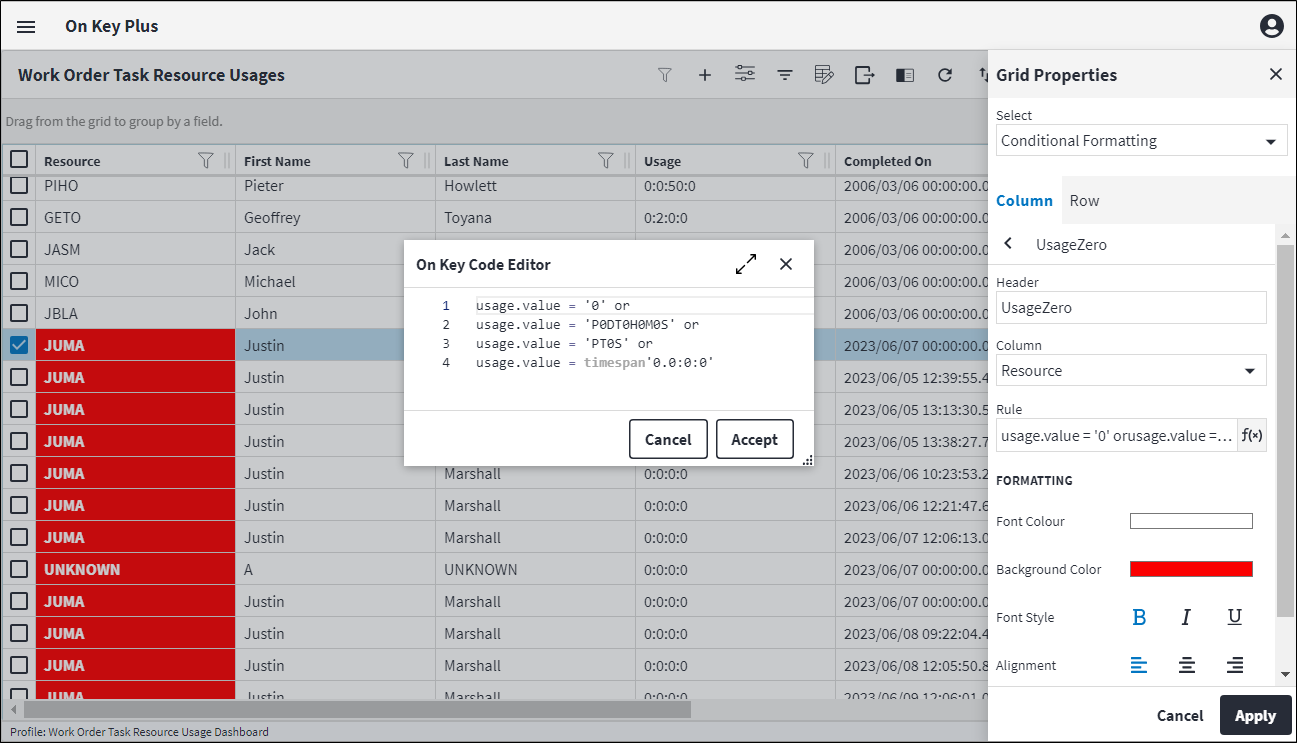Click the refresh grid icon
This screenshot has width=1297, height=743.
(x=944, y=75)
